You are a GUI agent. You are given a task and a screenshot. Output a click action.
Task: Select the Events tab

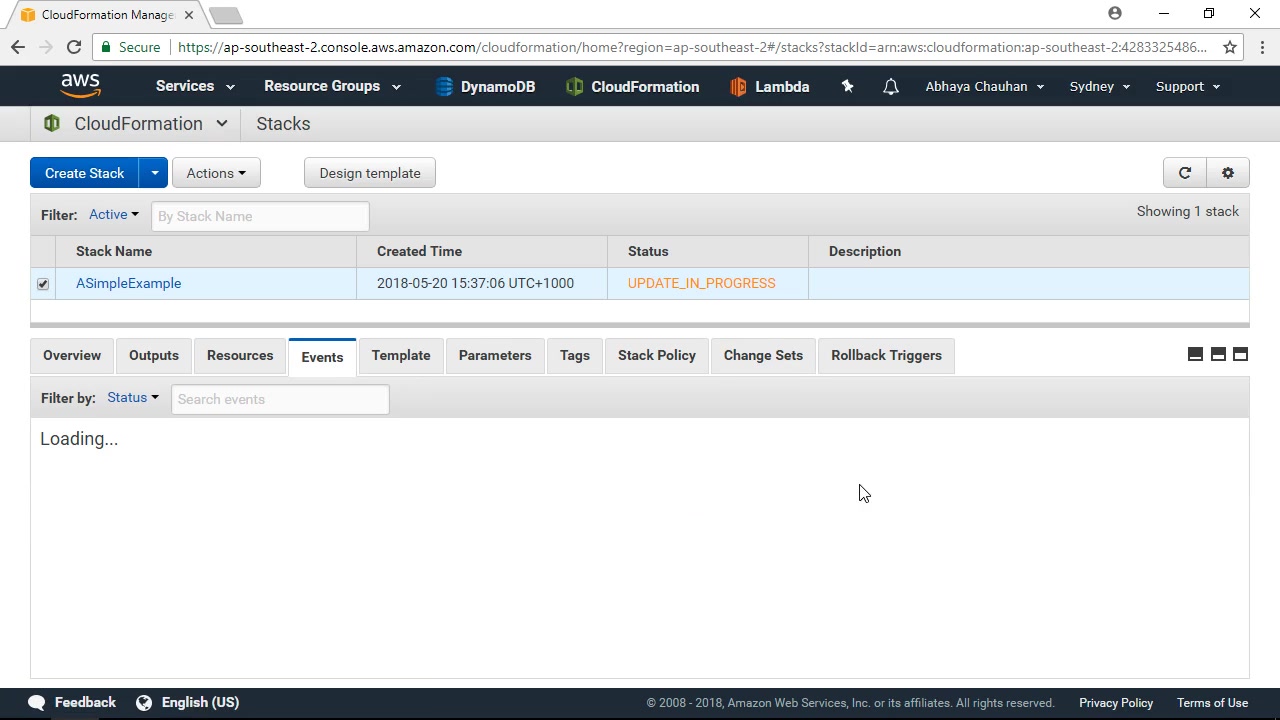322,357
